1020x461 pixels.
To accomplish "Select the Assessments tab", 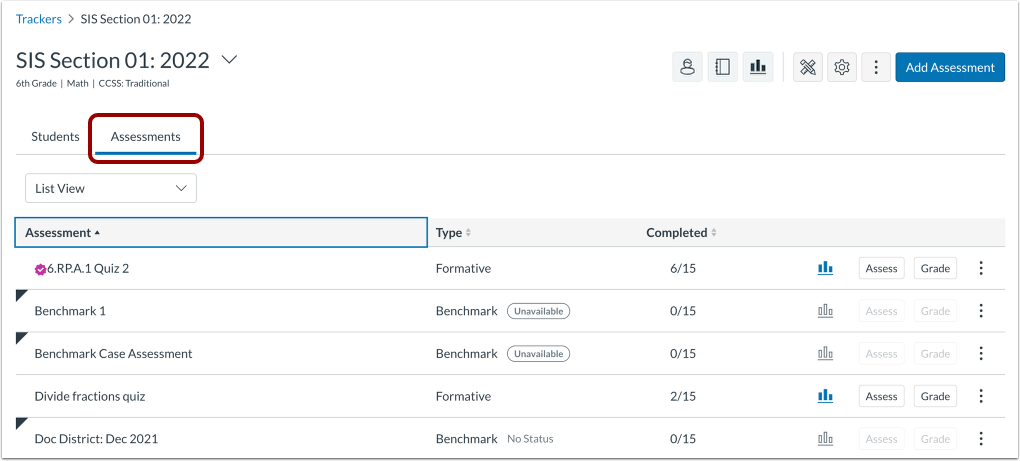I will click(x=146, y=137).
